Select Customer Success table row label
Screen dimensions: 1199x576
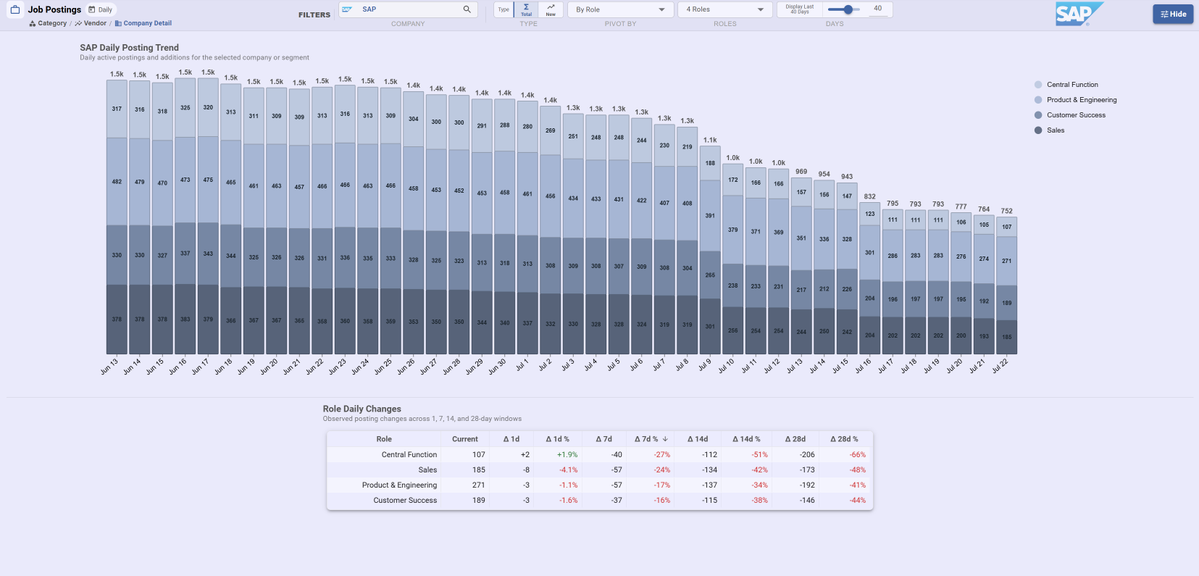click(405, 500)
